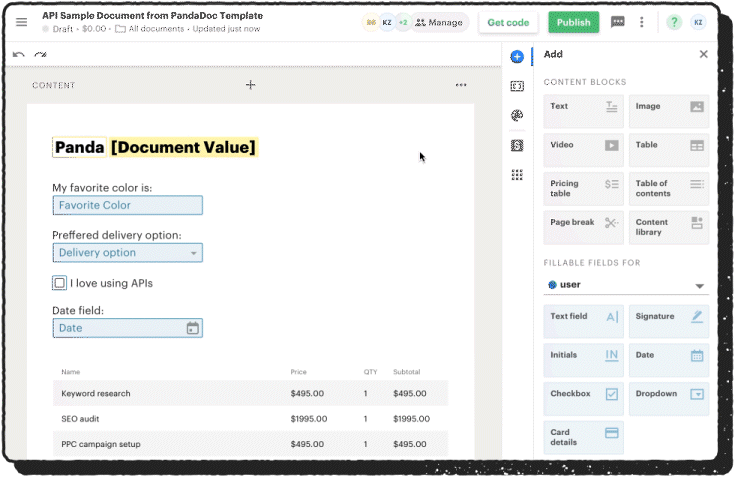Select the Table content block
This screenshot has height=477, width=735.
click(668, 150)
